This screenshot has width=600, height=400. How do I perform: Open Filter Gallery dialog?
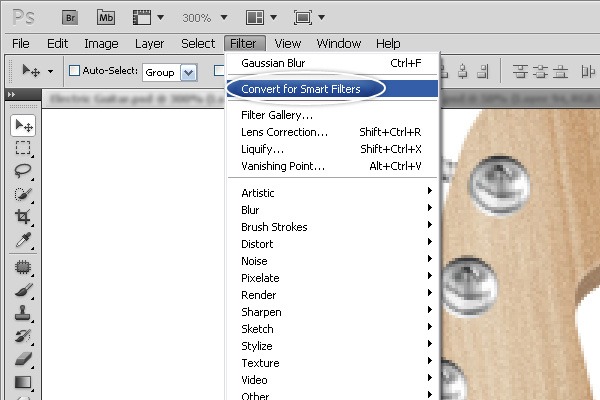coord(332,115)
